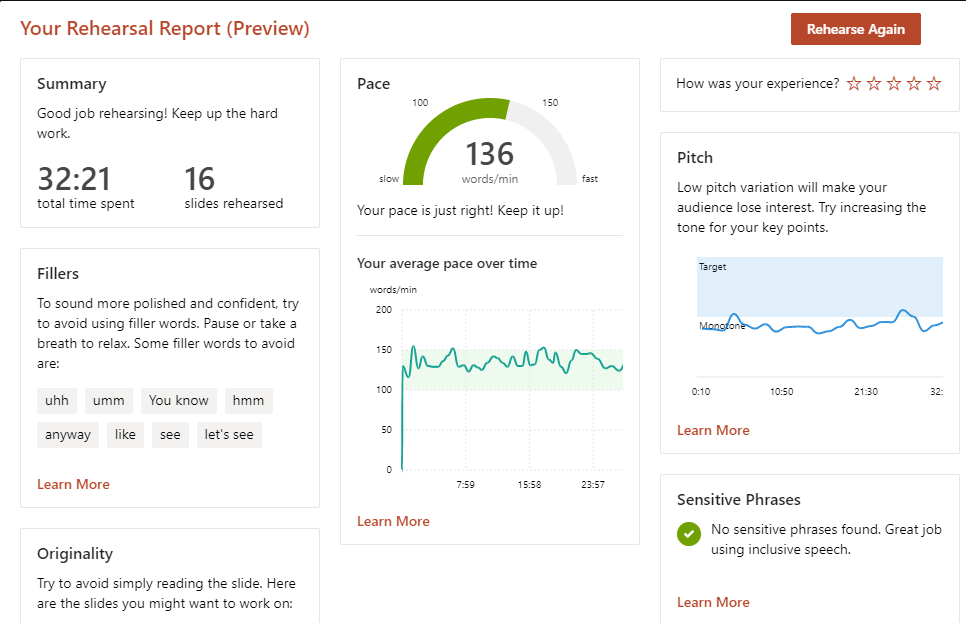The height and width of the screenshot is (623, 975).
Task: Rate experience with the second star
Action: [873, 84]
